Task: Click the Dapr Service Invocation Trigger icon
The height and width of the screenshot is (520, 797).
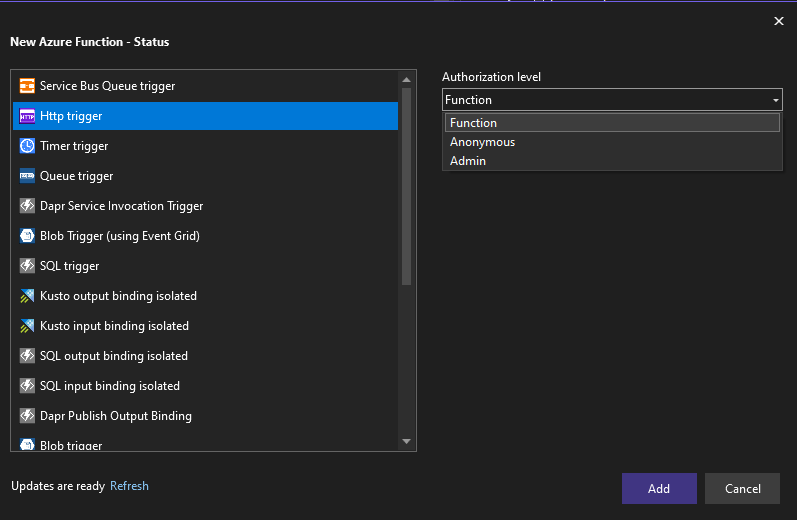Action: click(27, 206)
